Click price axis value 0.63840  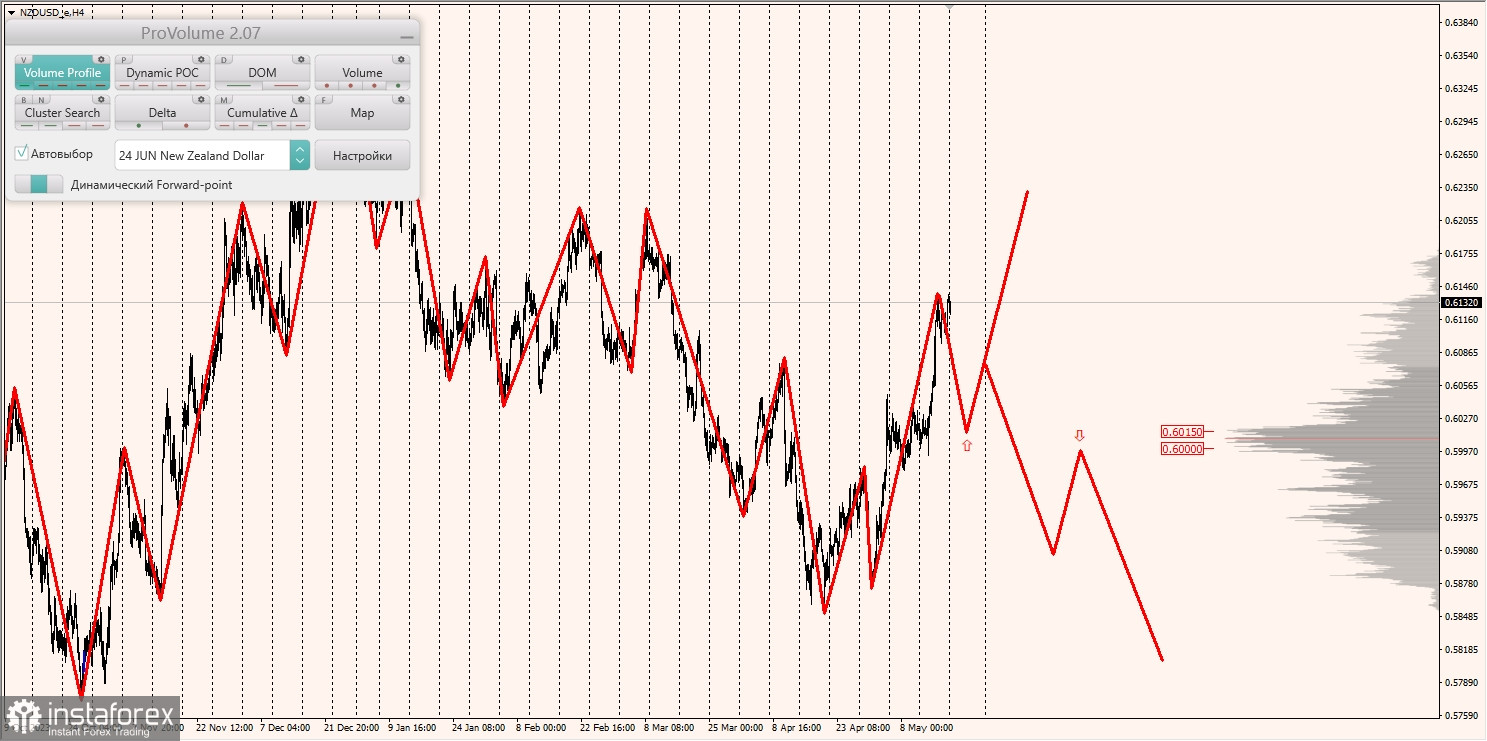click(x=1463, y=22)
